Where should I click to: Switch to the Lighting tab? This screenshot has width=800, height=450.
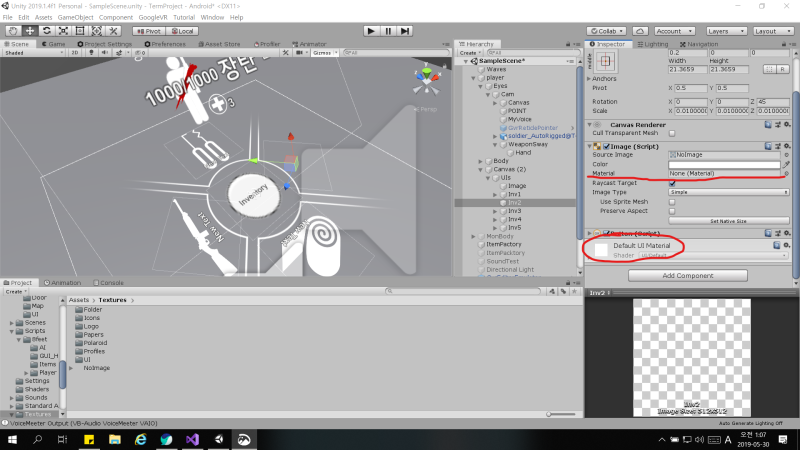(653, 44)
